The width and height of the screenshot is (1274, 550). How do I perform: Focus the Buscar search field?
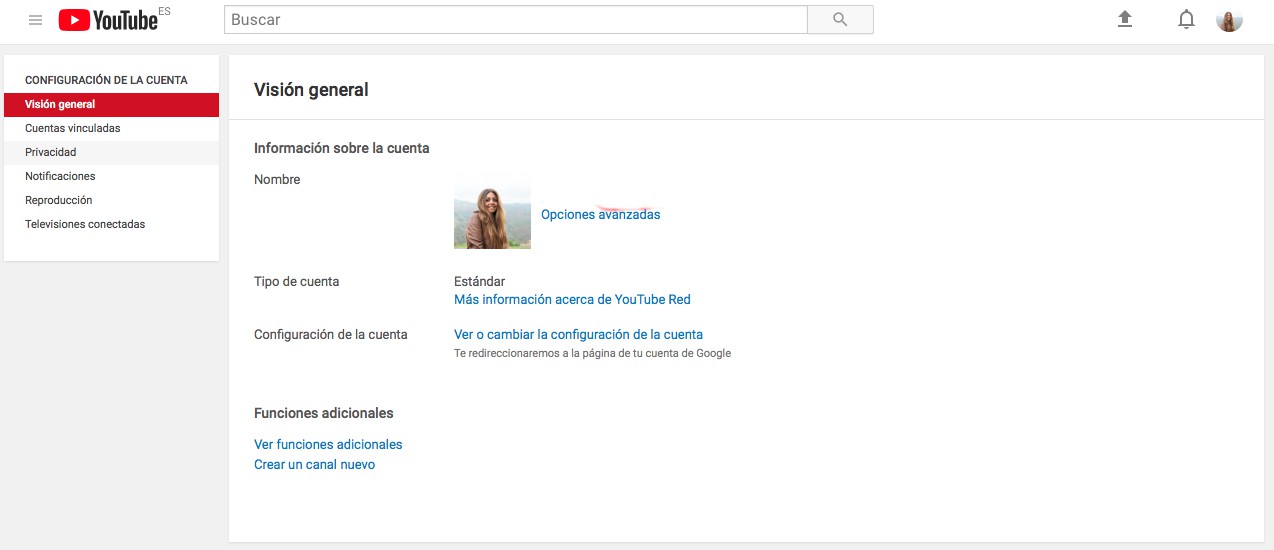click(516, 20)
